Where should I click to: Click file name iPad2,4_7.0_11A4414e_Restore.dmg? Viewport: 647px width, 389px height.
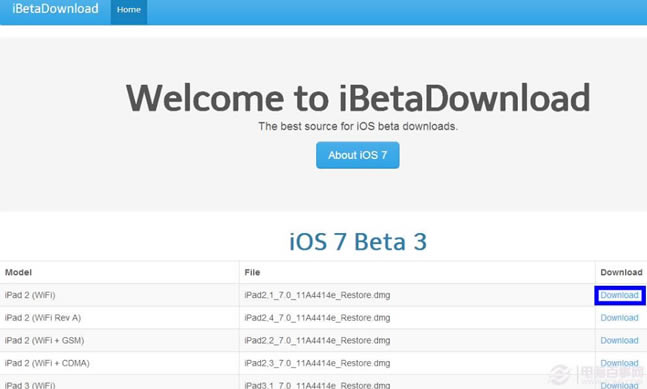point(317,318)
